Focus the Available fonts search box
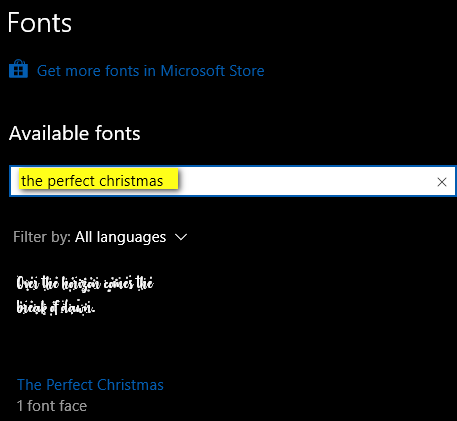Image resolution: width=457 pixels, height=421 pixels. pos(232,181)
